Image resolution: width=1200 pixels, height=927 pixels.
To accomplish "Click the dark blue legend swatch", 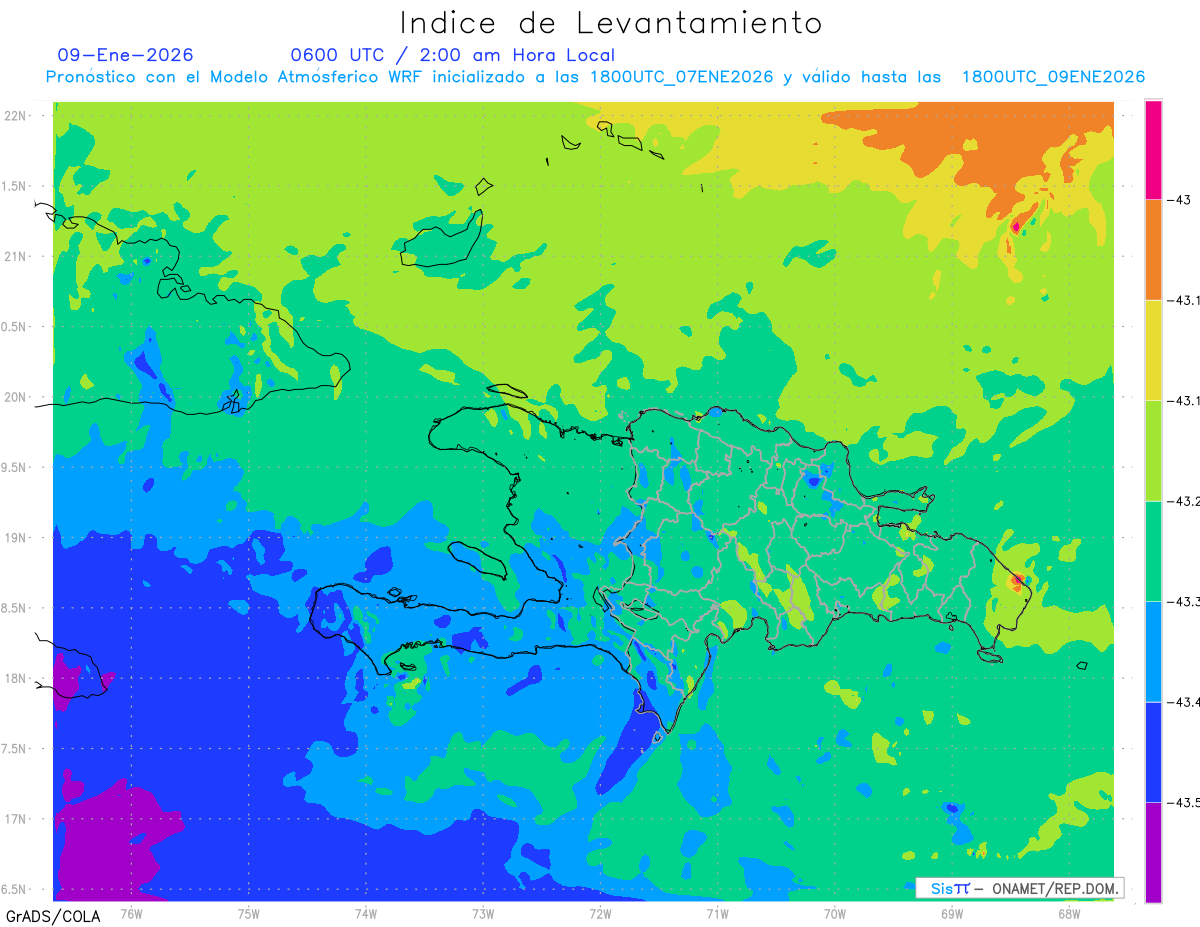I will coord(1153,752).
